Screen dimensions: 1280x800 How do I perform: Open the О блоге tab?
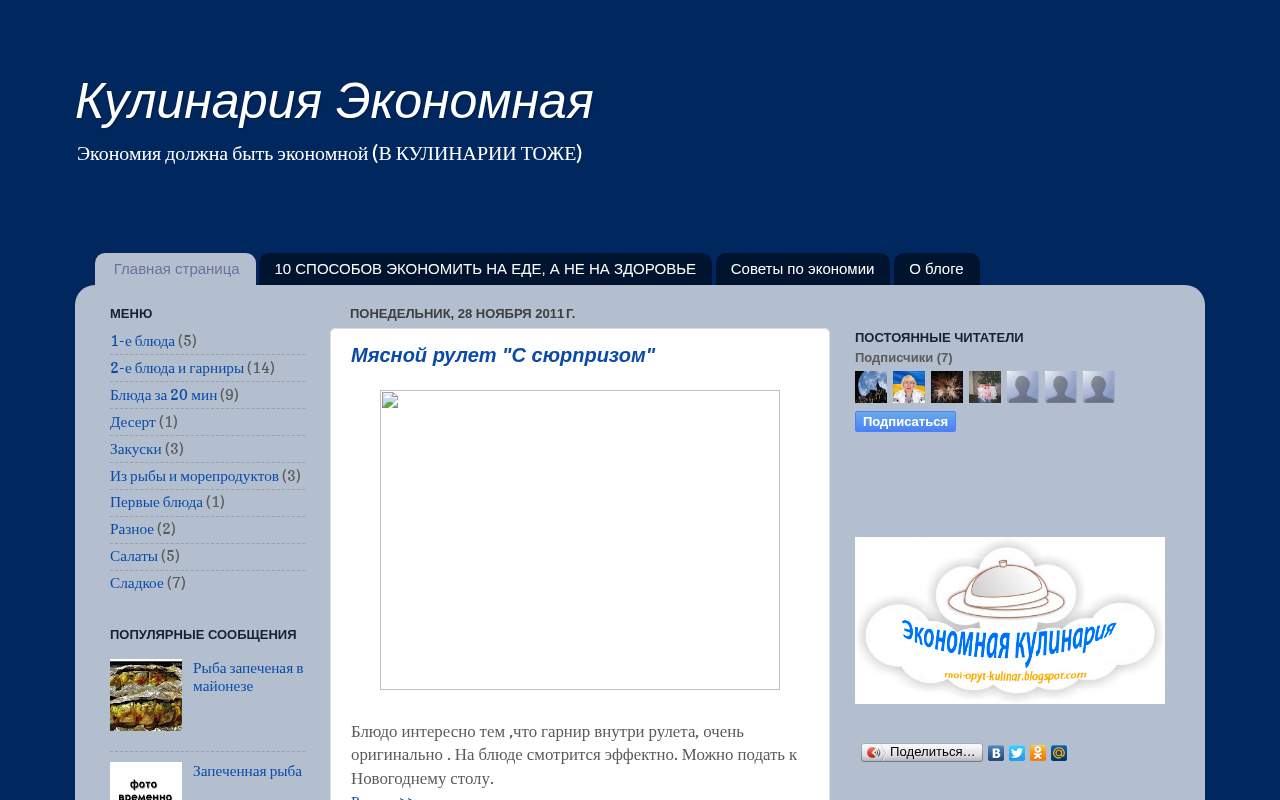click(x=936, y=269)
